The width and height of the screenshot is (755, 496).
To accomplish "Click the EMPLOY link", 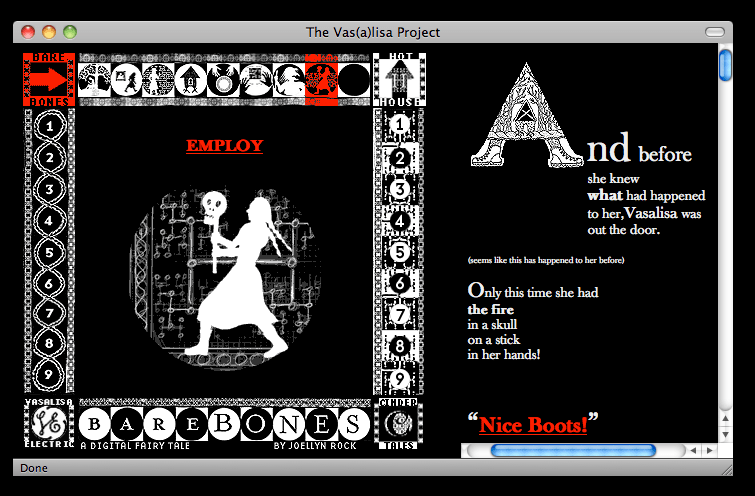I will [x=224, y=146].
